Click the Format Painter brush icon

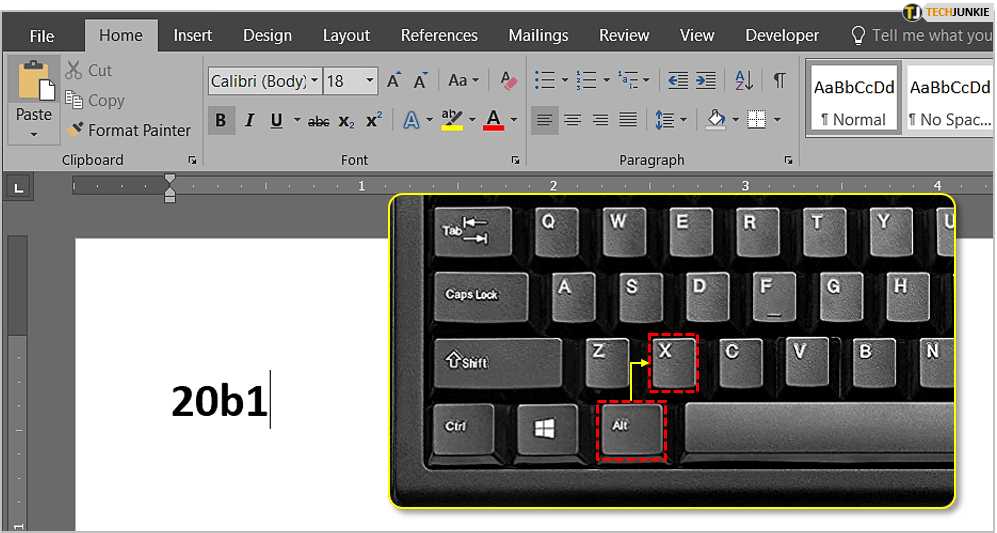click(75, 130)
